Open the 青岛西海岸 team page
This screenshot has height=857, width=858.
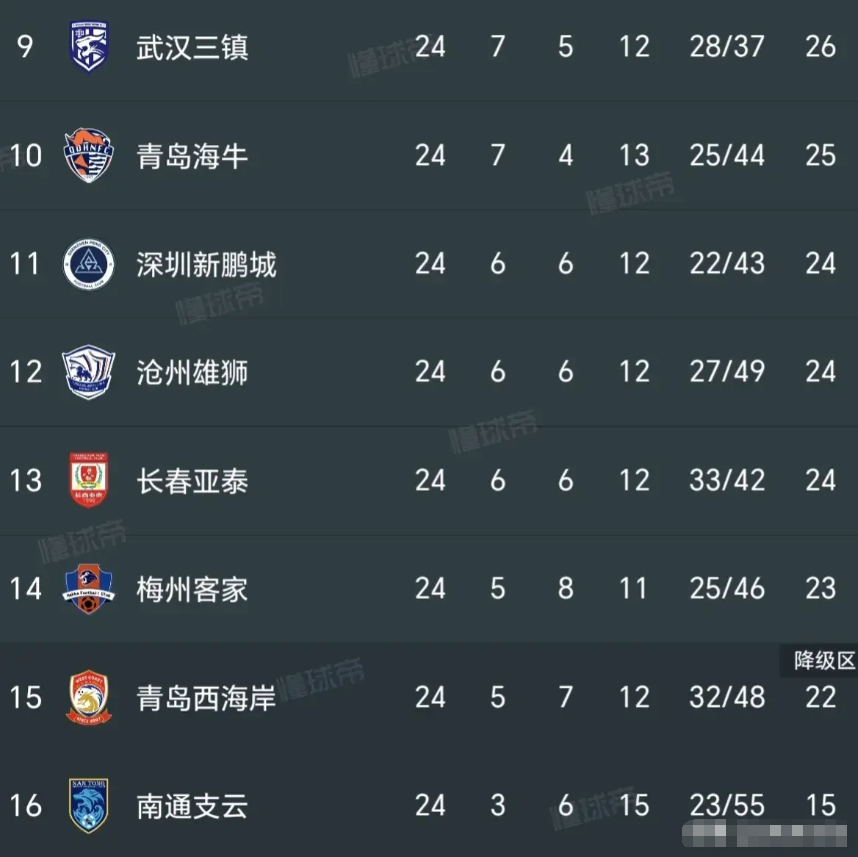206,698
